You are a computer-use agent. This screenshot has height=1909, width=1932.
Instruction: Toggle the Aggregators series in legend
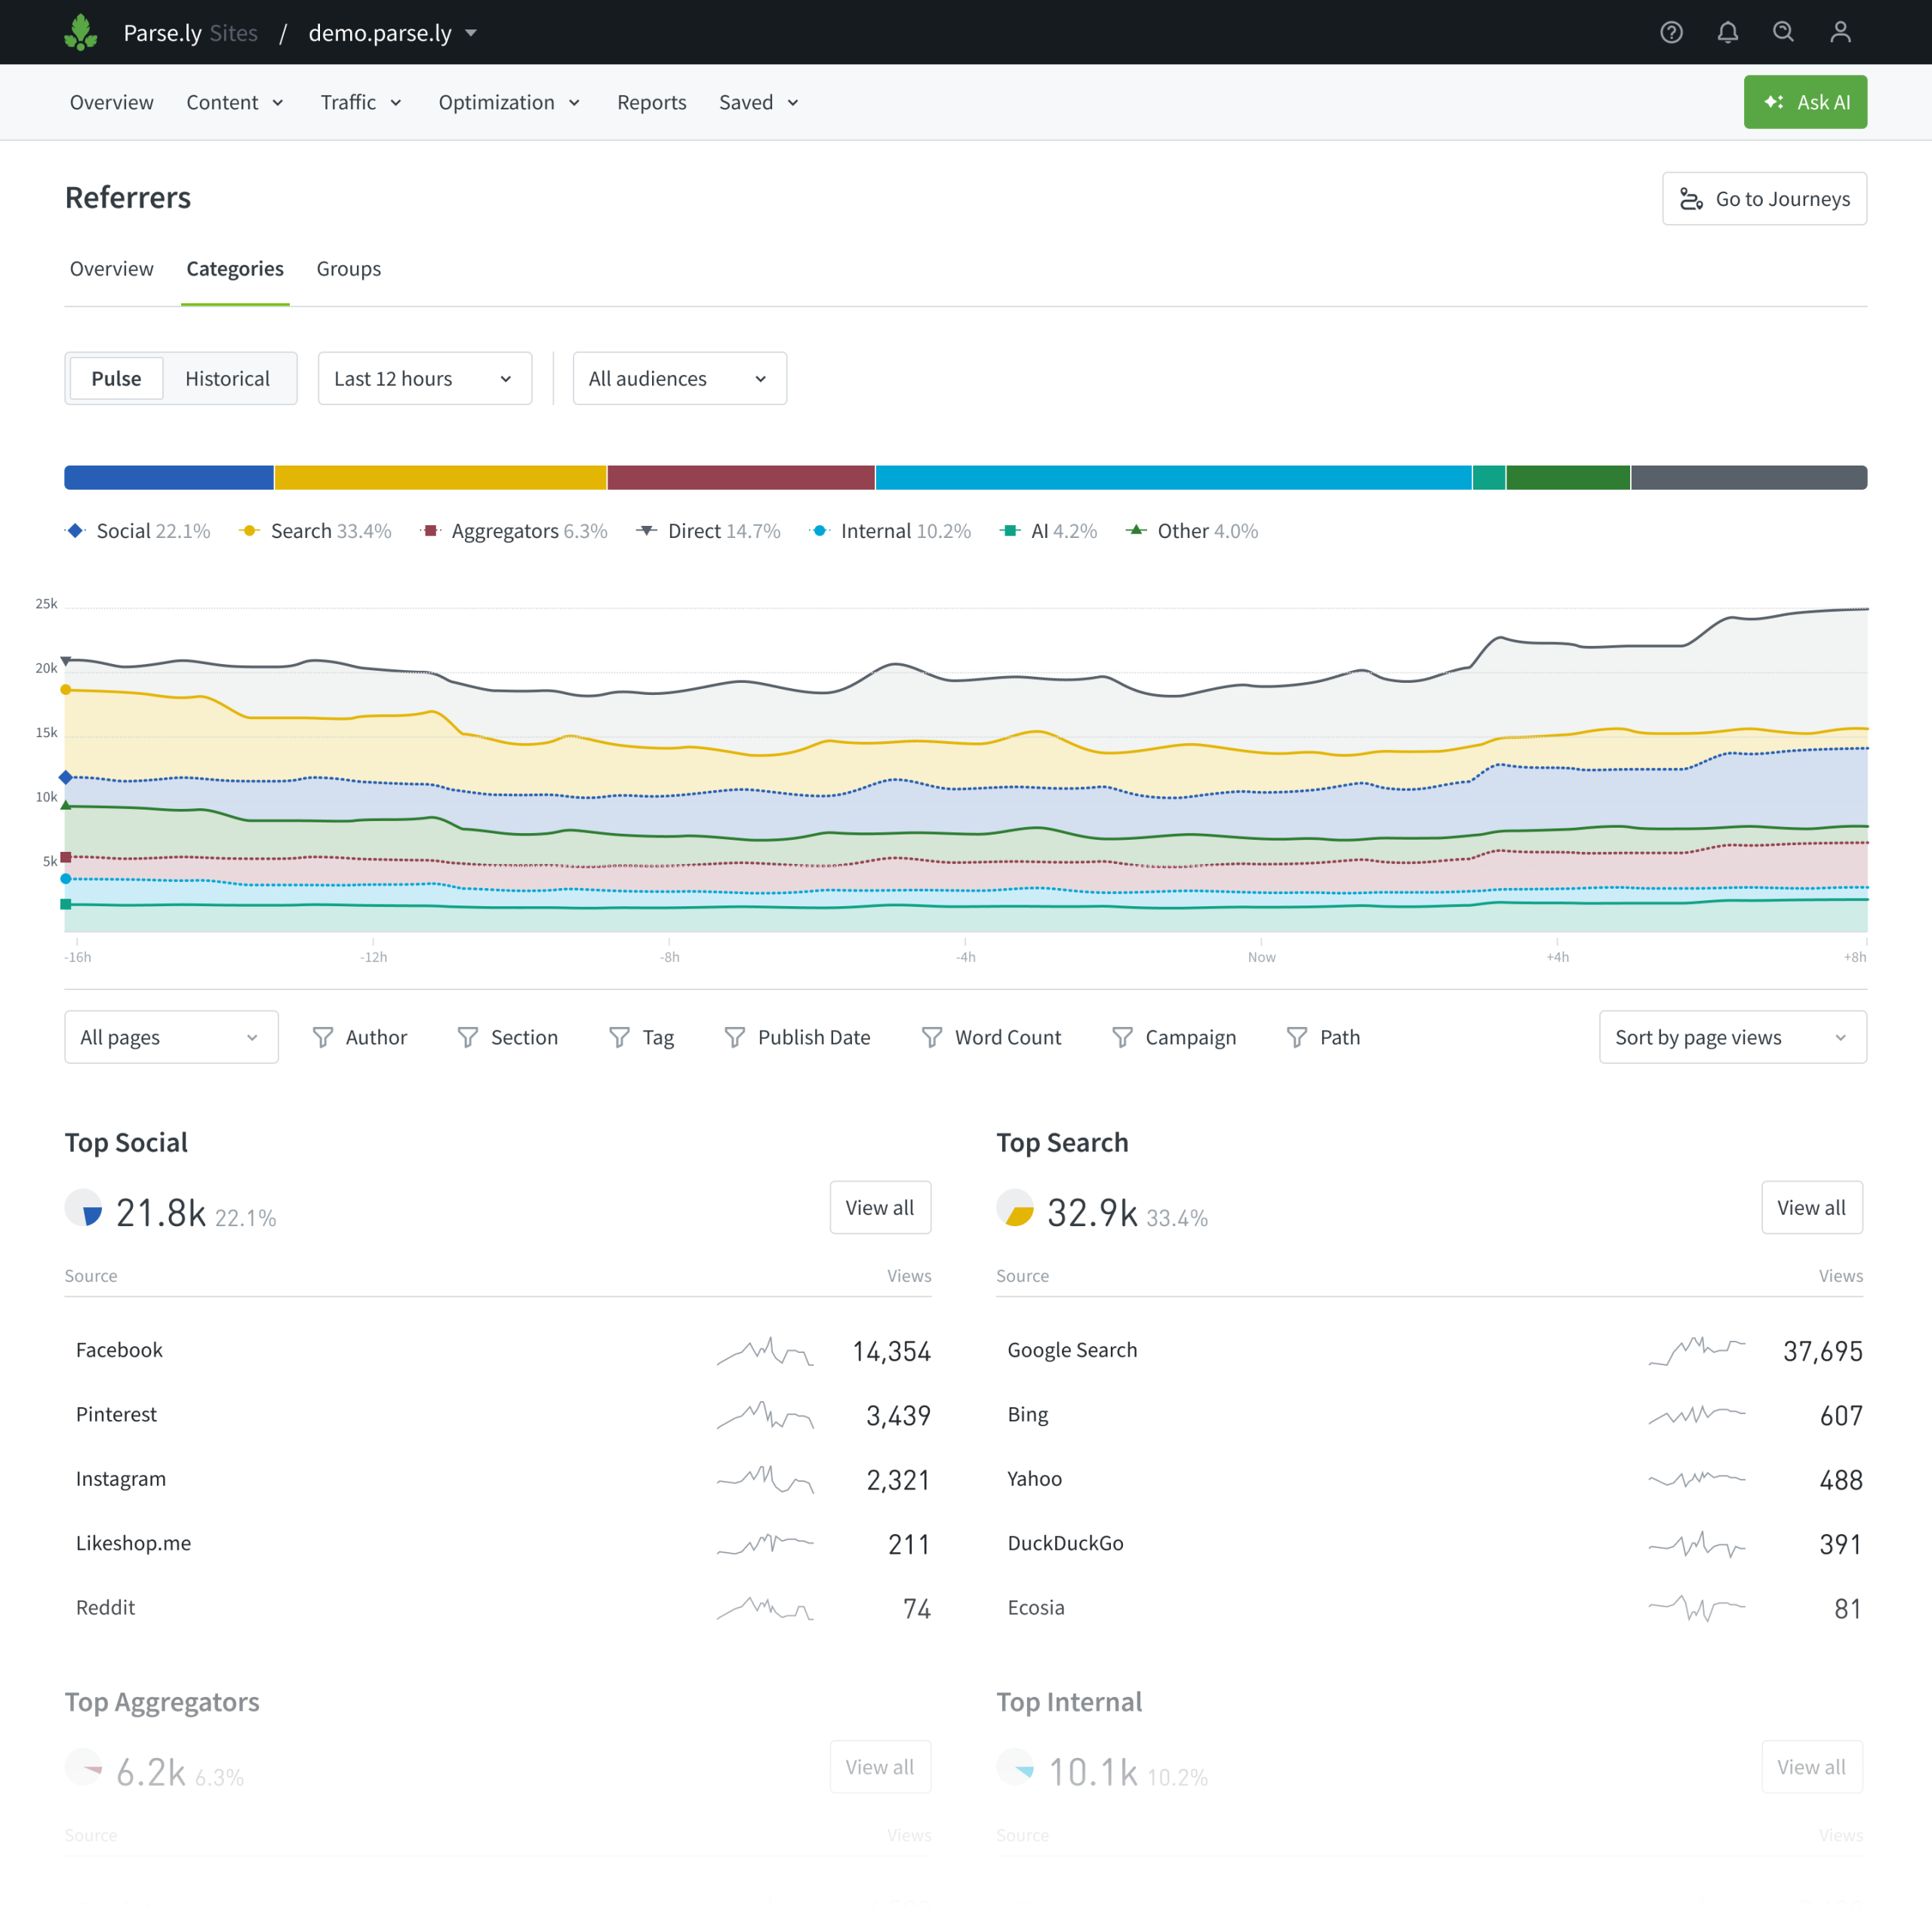(x=504, y=531)
